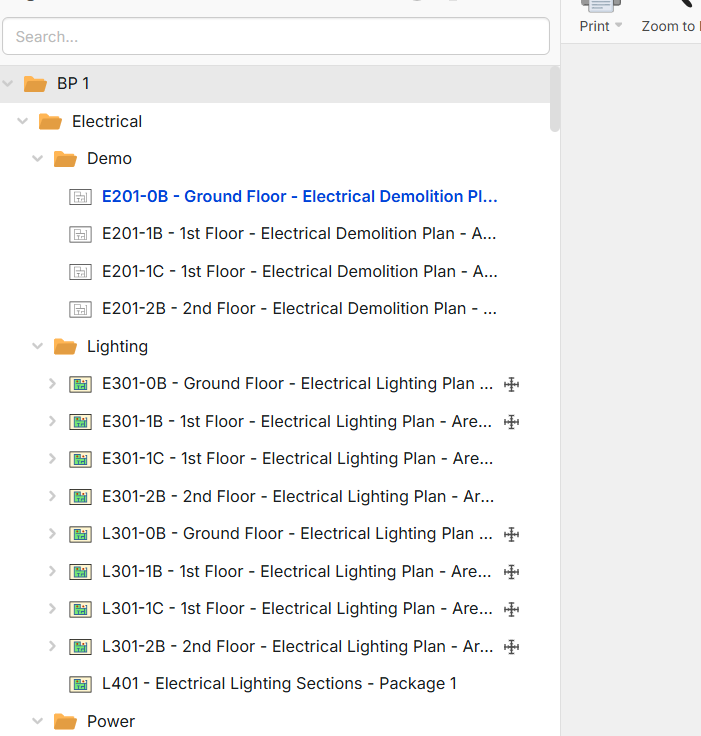
Task: Select L301-1C 1st Floor Lighting Plan
Action: pos(297,609)
